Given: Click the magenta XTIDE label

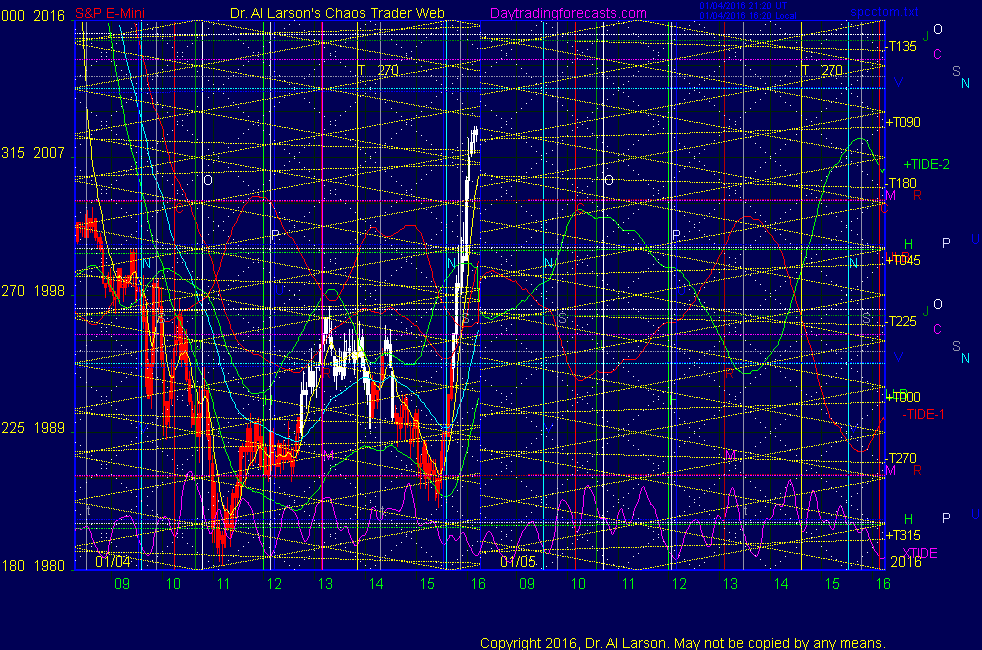Looking at the screenshot, I should (x=920, y=552).
